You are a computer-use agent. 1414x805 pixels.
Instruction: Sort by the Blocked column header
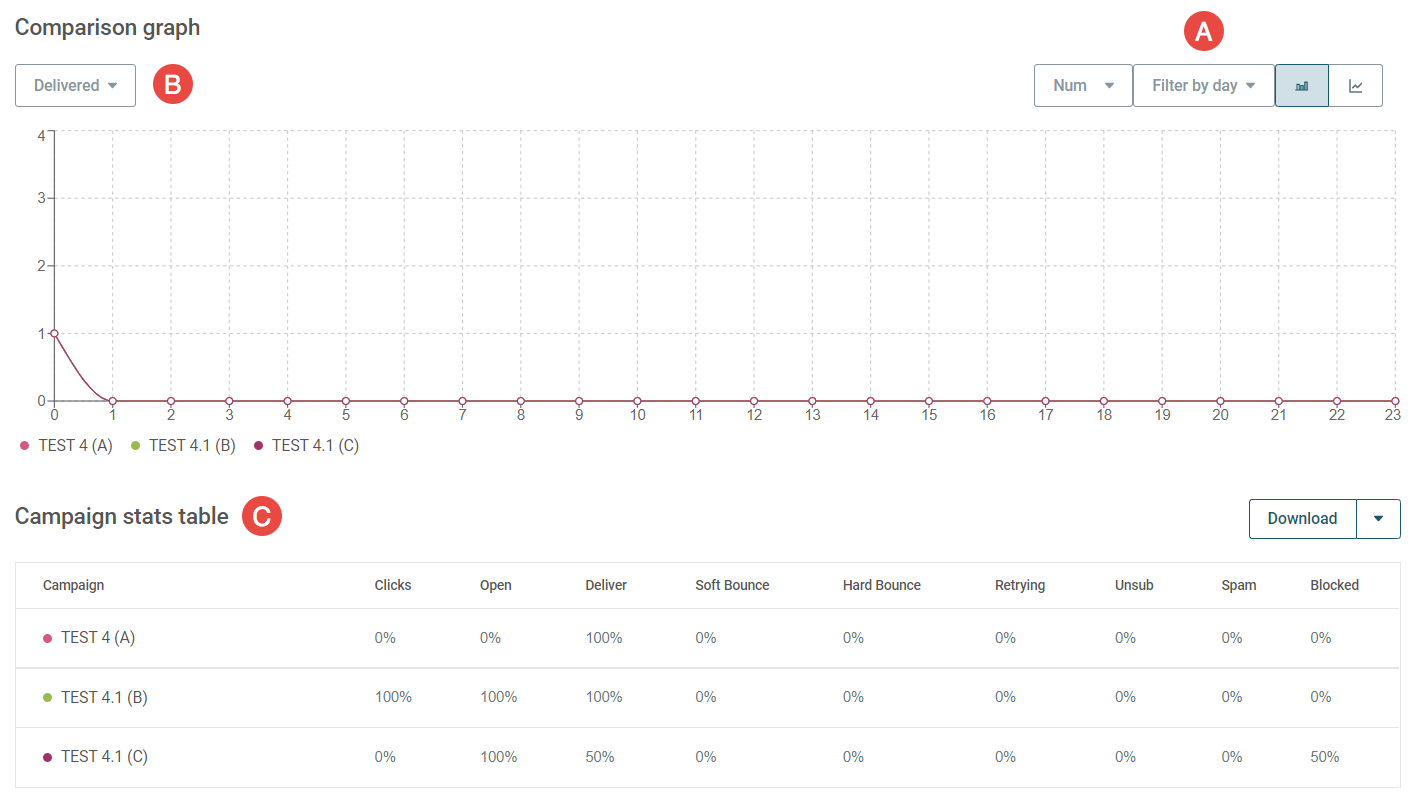[x=1335, y=585]
